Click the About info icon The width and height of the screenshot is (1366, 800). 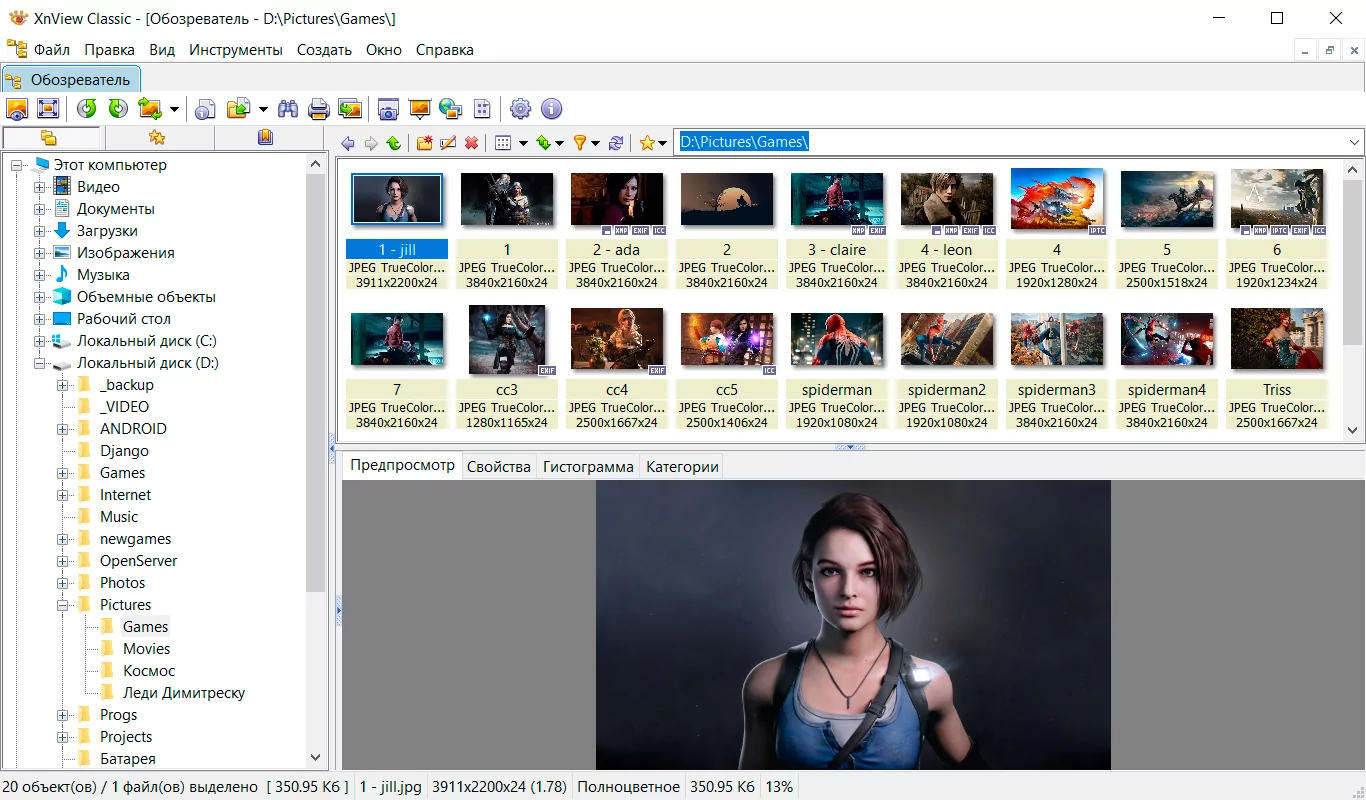552,109
